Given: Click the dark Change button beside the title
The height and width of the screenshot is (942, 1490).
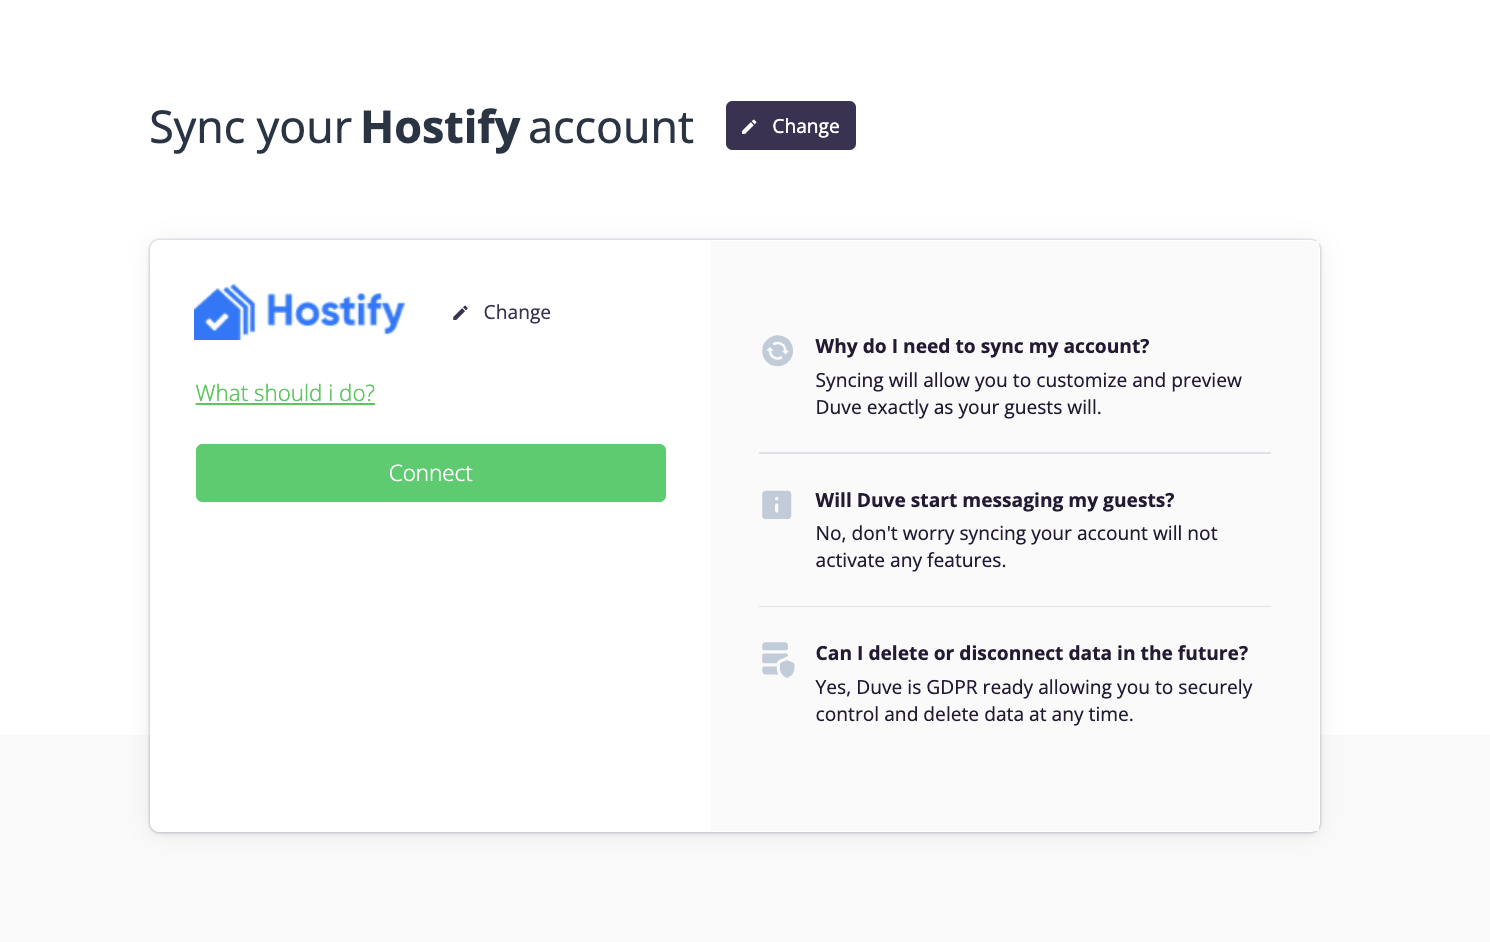Looking at the screenshot, I should [790, 126].
